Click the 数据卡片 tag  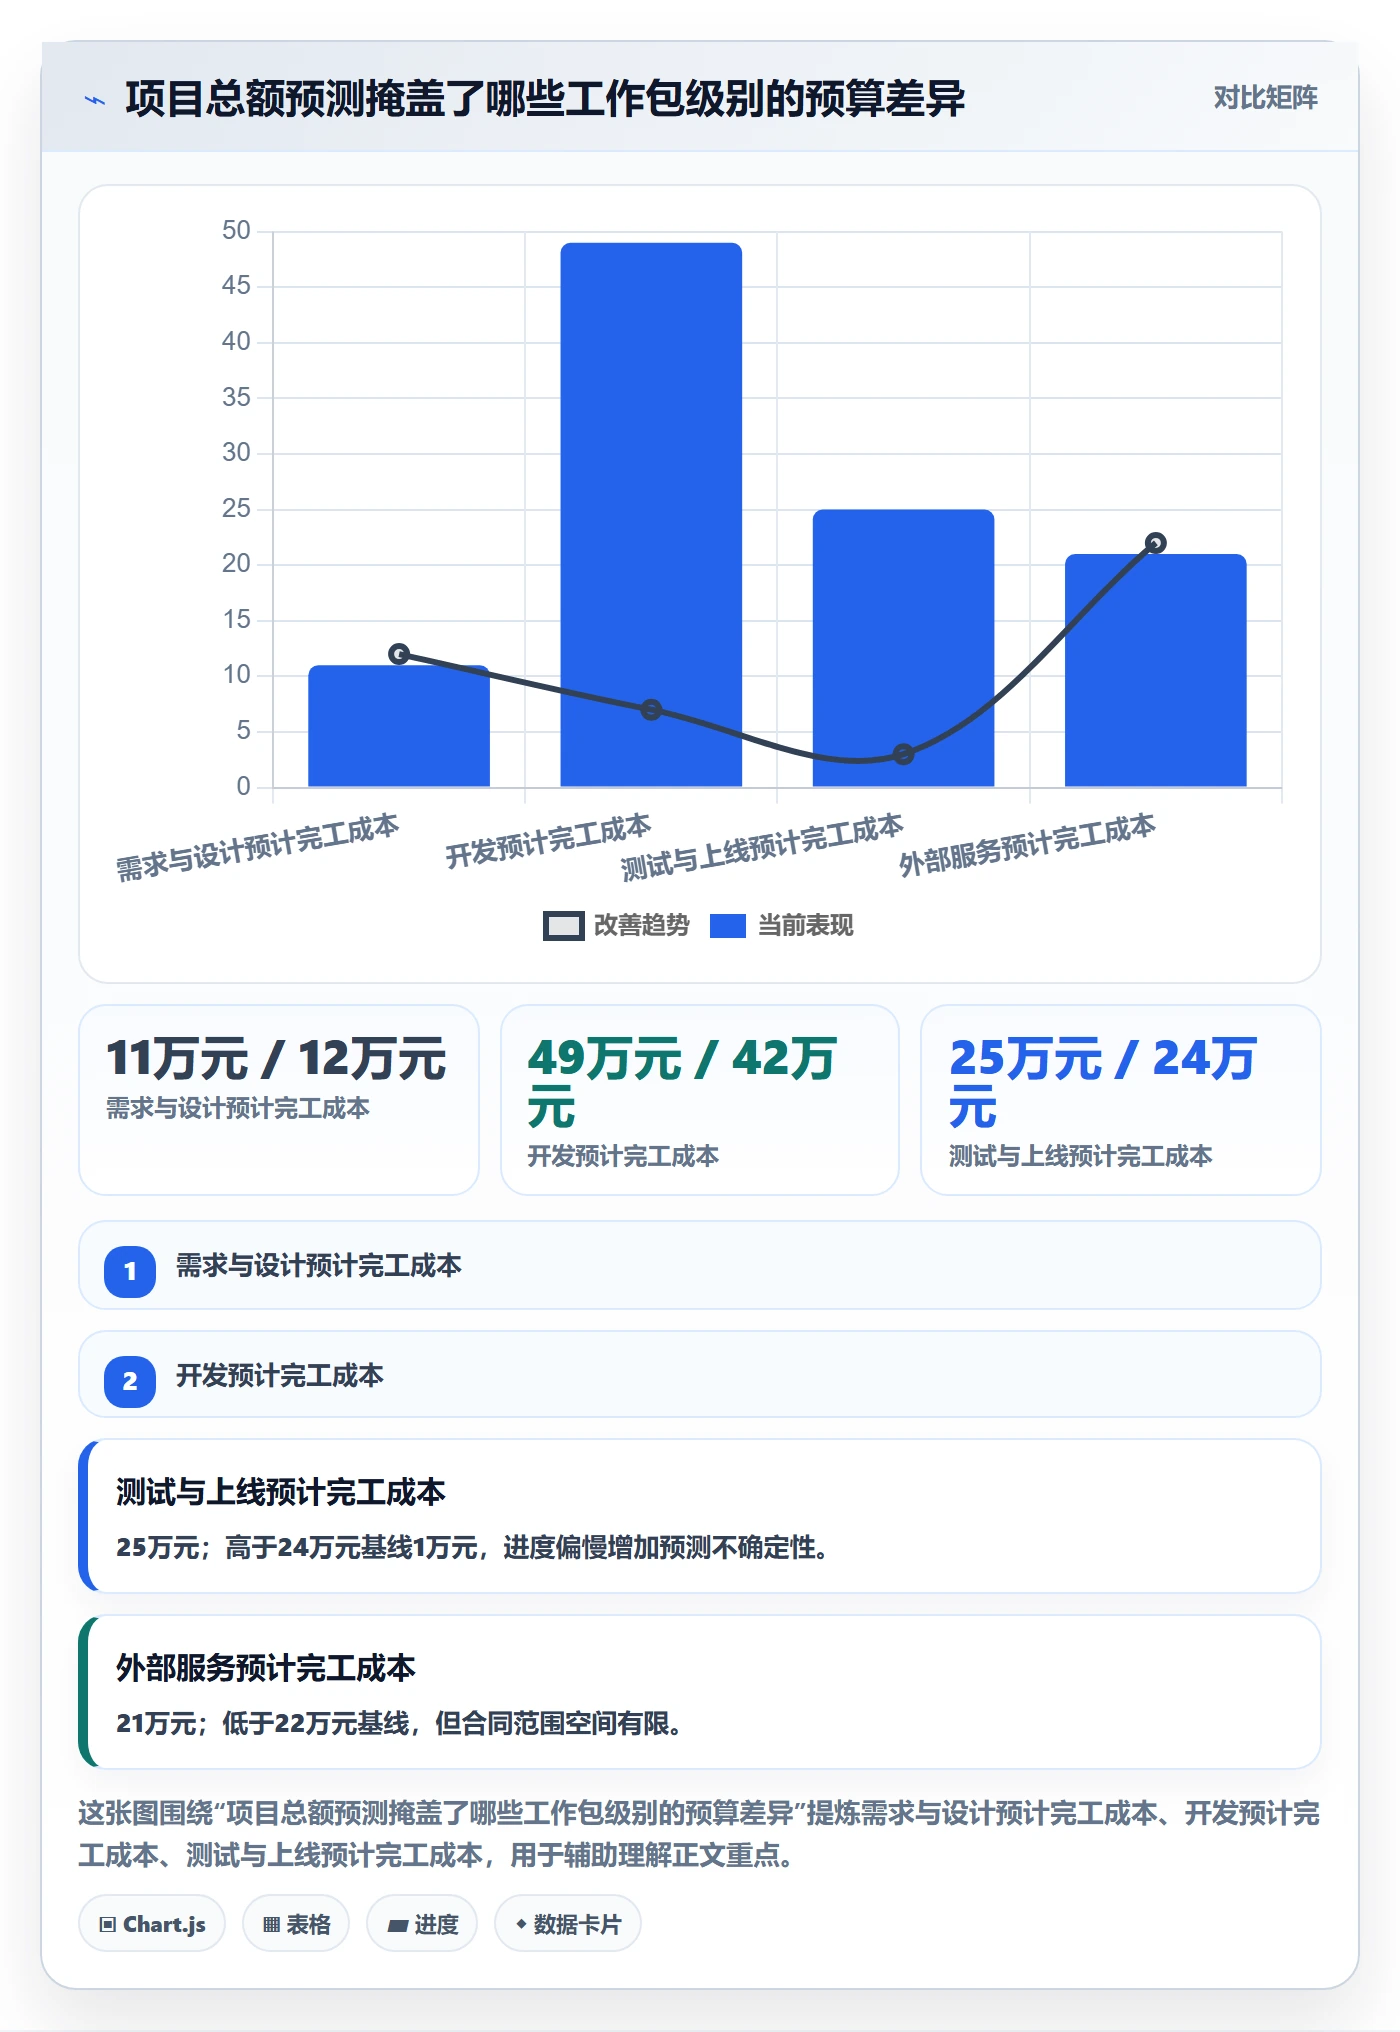[568, 1923]
